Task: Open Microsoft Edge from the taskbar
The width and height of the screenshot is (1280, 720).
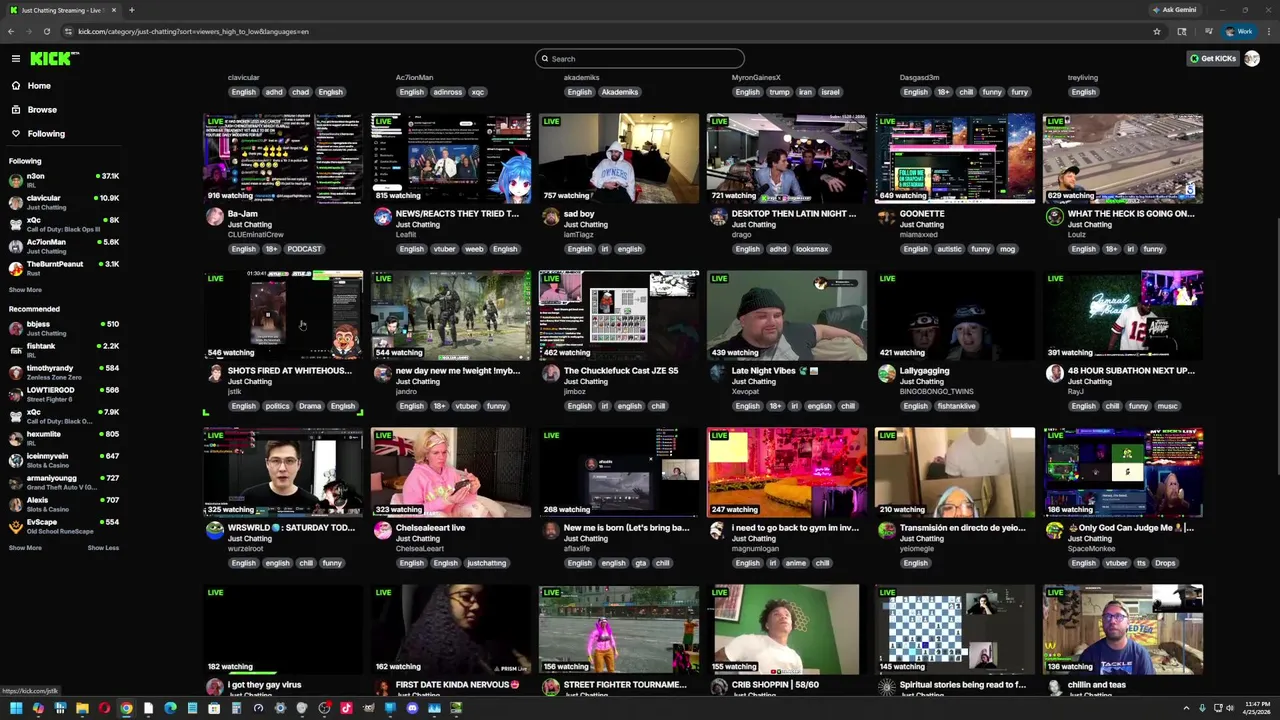Action: [x=170, y=708]
